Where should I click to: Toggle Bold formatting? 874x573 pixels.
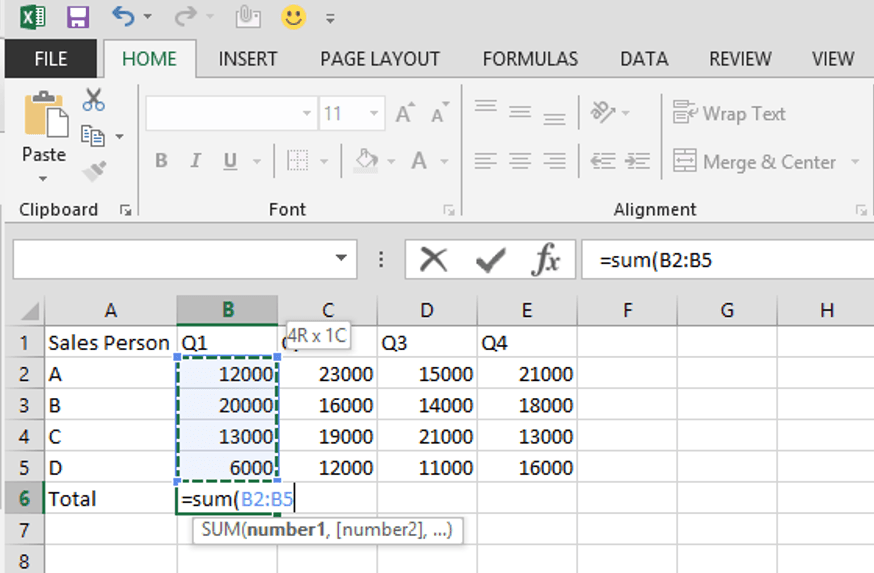click(x=161, y=161)
